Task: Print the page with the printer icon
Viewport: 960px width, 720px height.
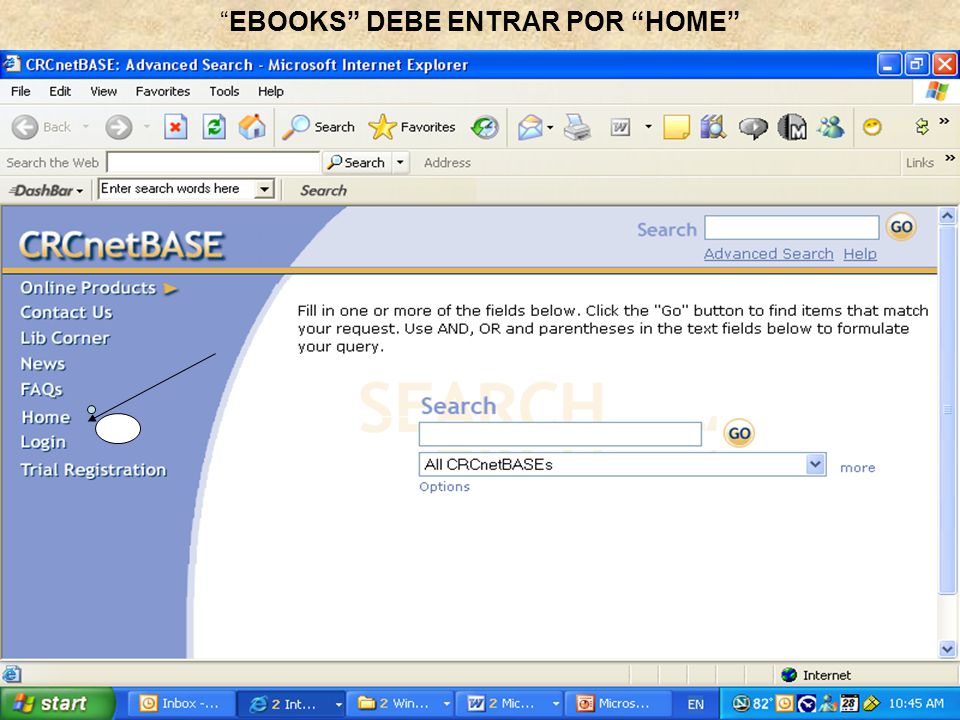Action: (577, 127)
